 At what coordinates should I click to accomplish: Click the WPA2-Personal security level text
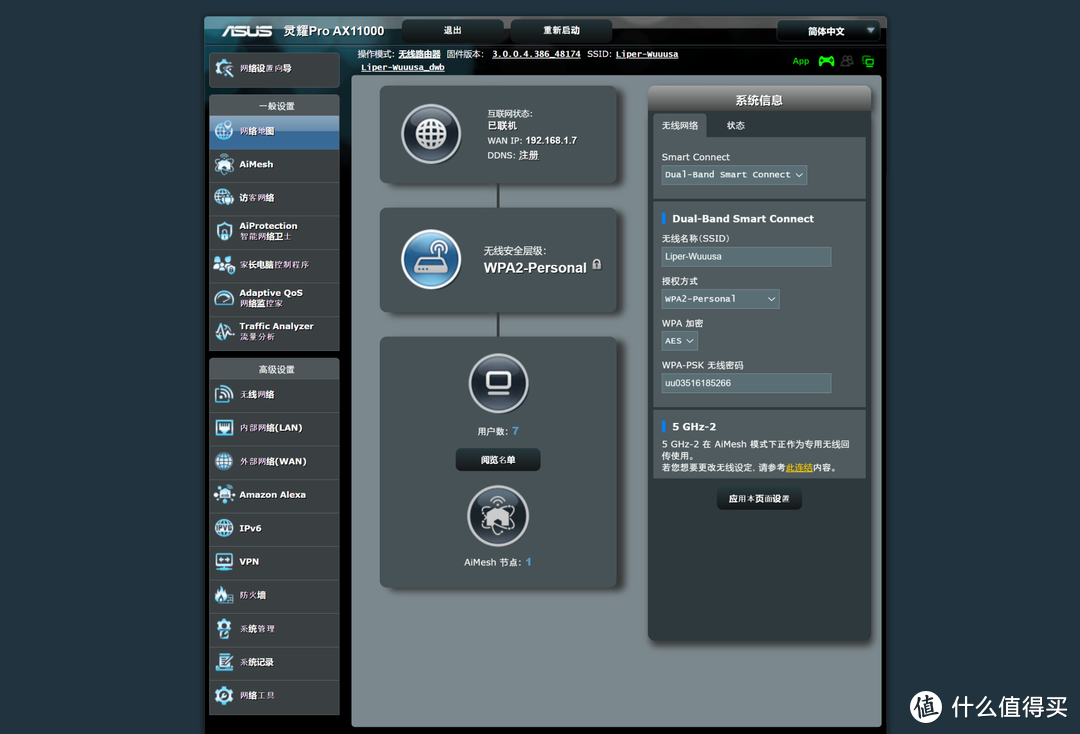(535, 268)
